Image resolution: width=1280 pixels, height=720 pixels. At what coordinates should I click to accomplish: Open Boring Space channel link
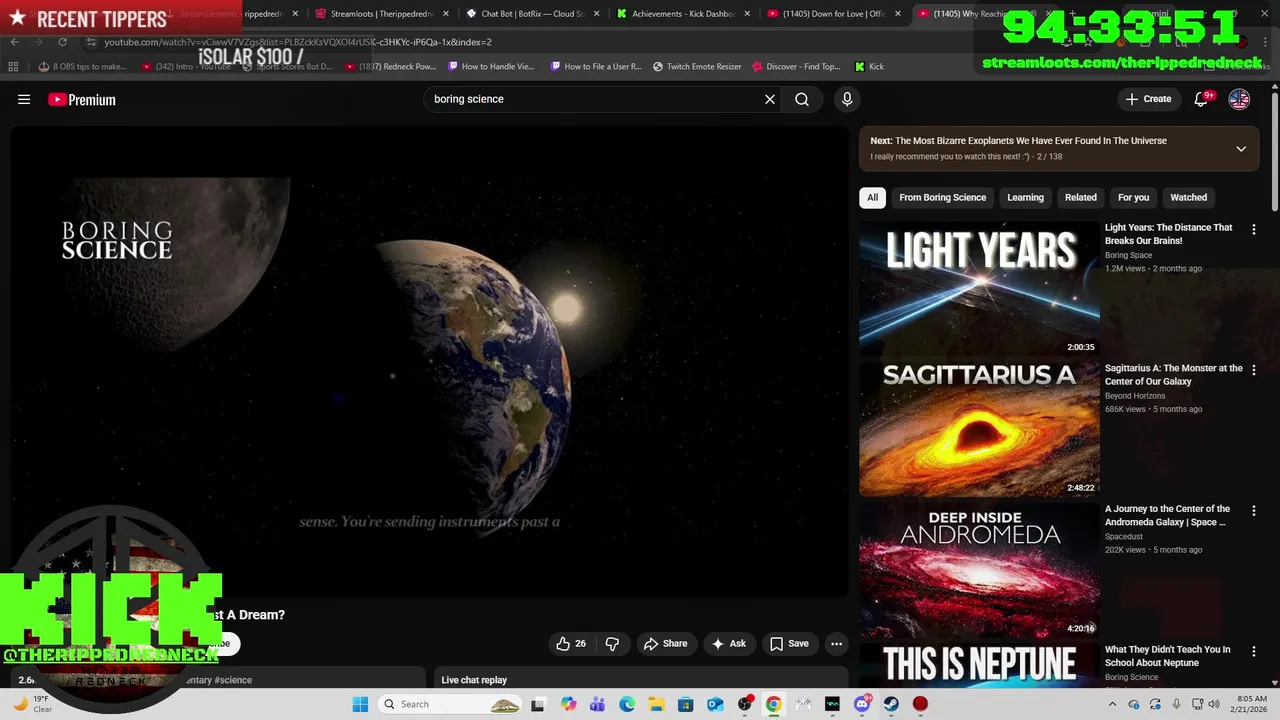coord(1128,255)
